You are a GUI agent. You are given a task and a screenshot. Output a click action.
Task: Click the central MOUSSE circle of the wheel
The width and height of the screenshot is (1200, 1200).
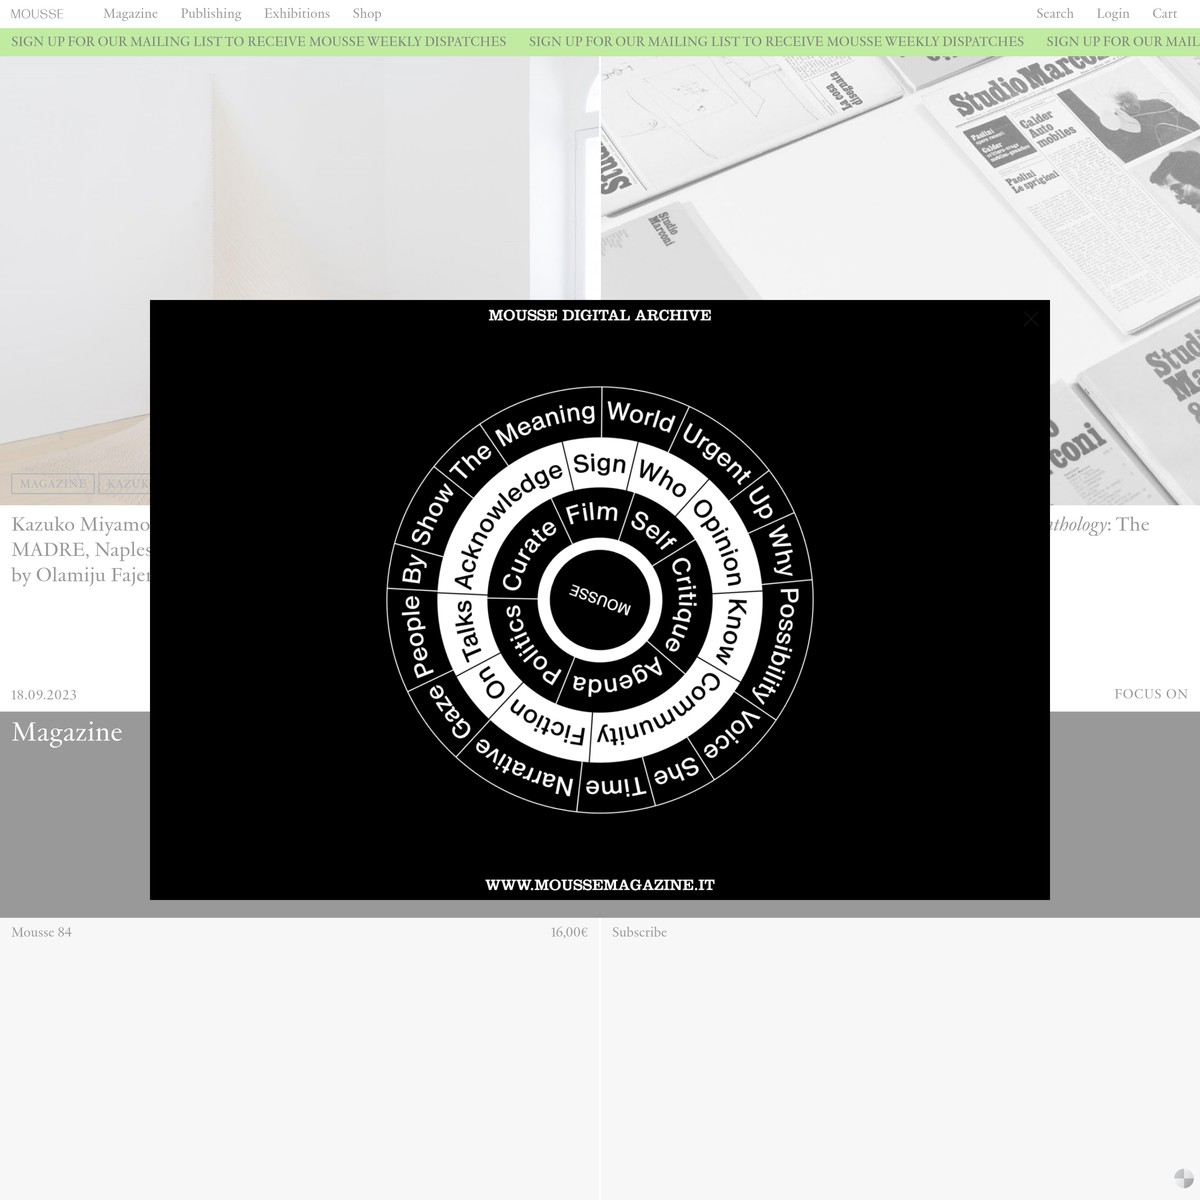click(x=599, y=600)
